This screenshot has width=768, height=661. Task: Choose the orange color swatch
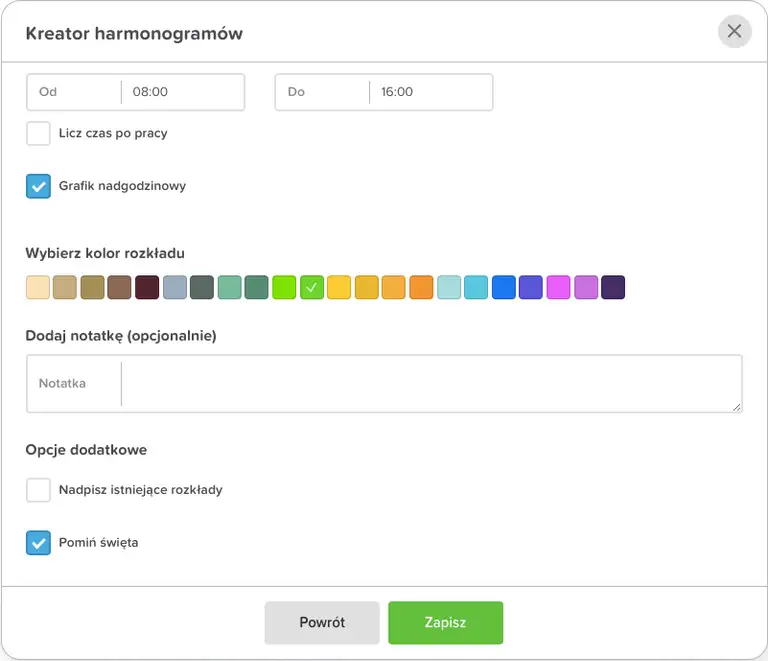[421, 288]
